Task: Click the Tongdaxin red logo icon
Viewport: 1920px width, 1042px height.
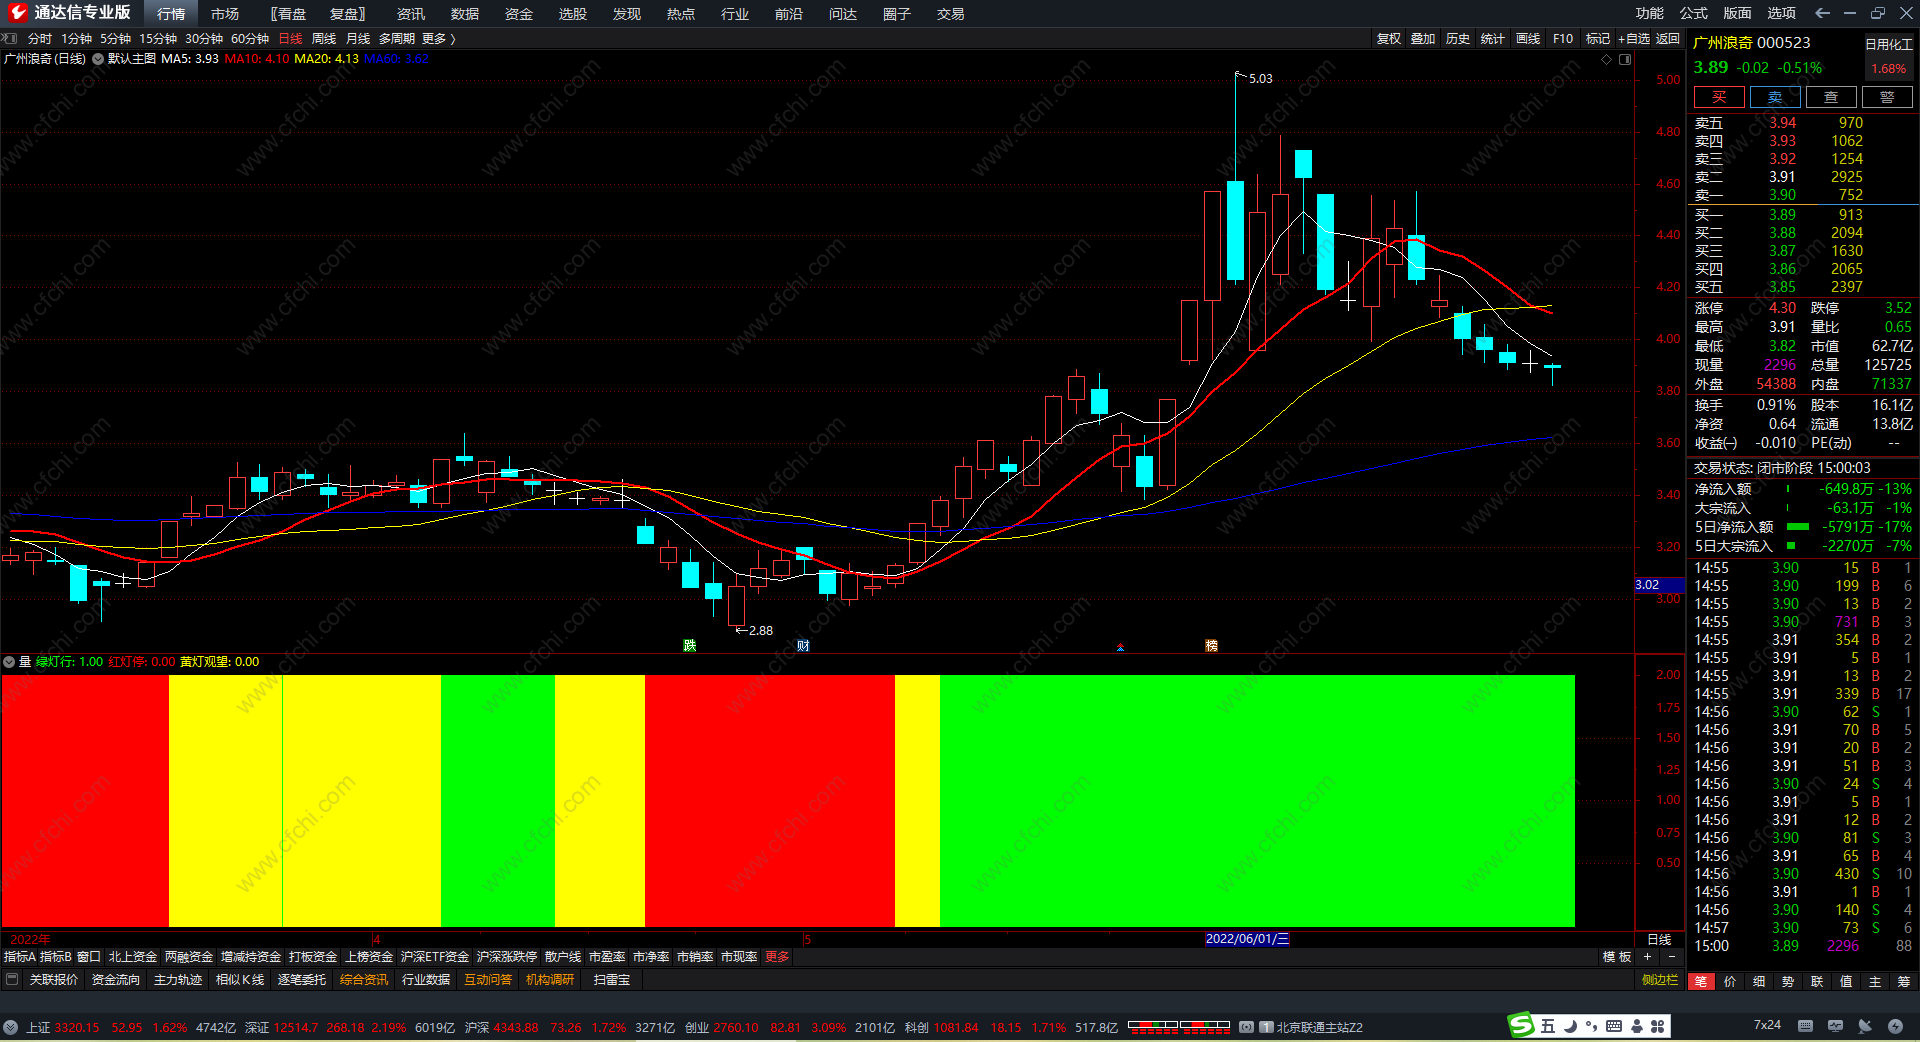Action: coord(18,13)
